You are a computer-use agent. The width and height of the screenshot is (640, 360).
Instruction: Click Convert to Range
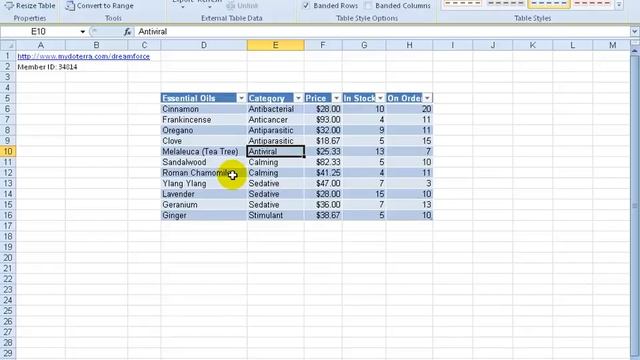coord(100,6)
